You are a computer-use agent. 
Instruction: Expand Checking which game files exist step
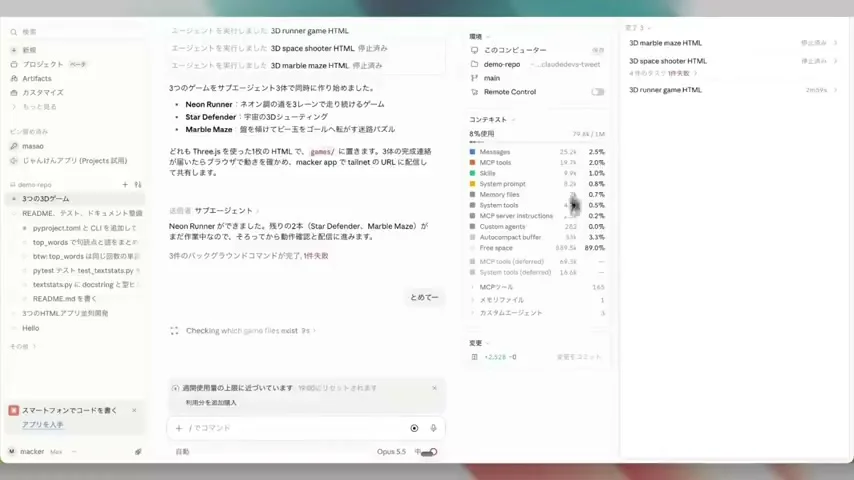(x=251, y=331)
